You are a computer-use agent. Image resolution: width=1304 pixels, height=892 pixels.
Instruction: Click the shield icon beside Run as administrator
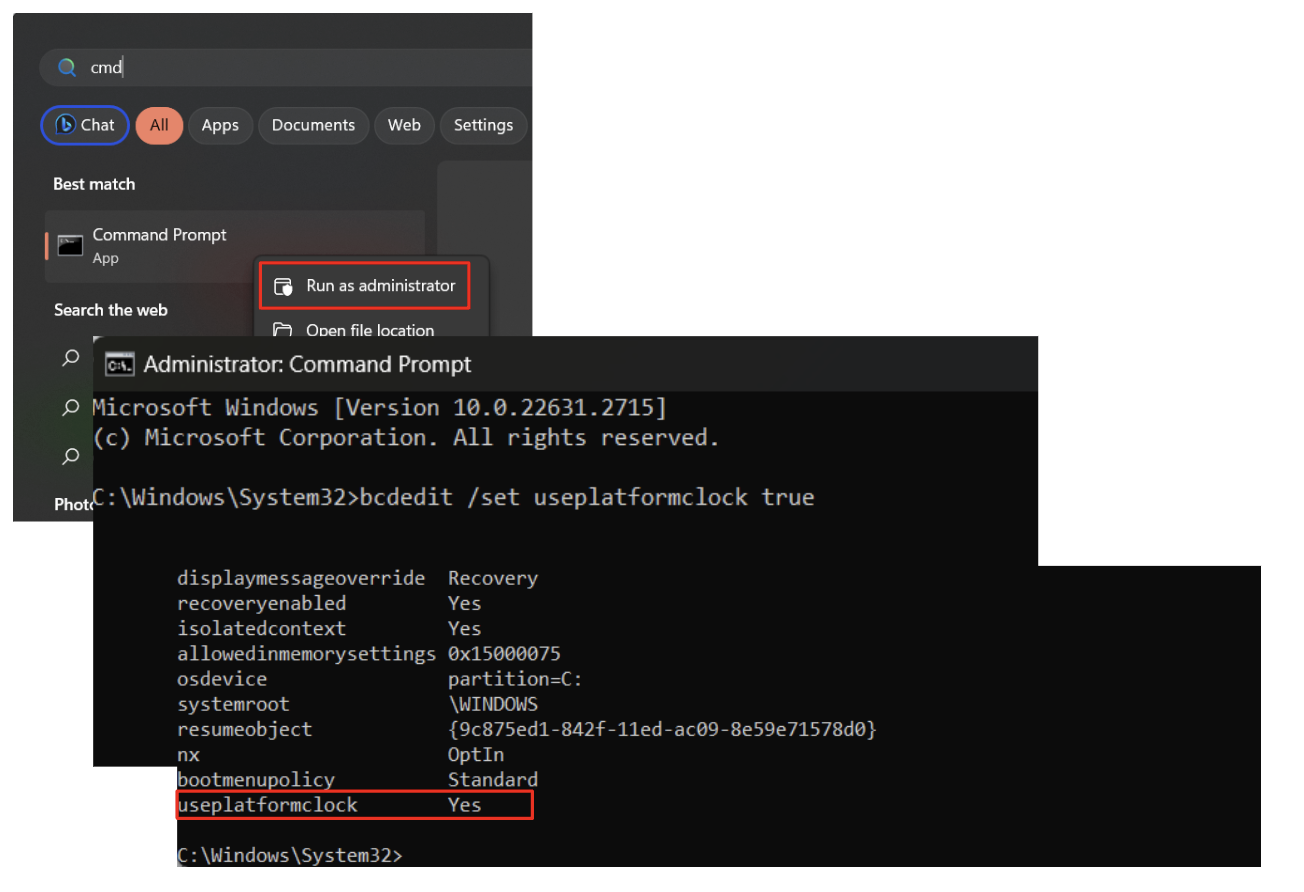point(284,285)
